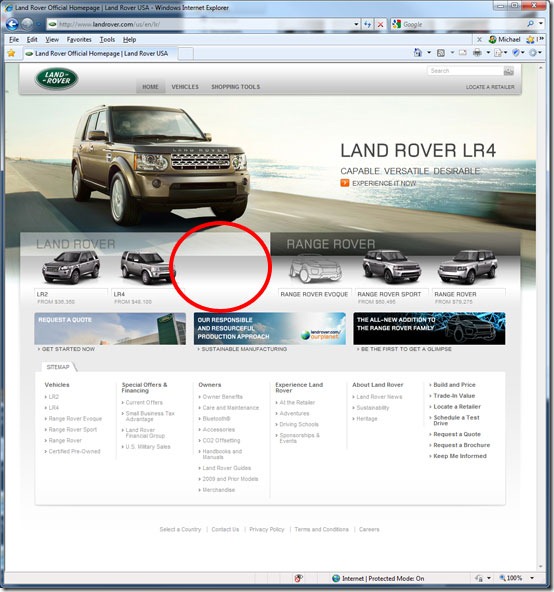The width and height of the screenshot is (554, 592).
Task: Select the Land Rover Official Homepage tab
Action: (x=99, y=54)
